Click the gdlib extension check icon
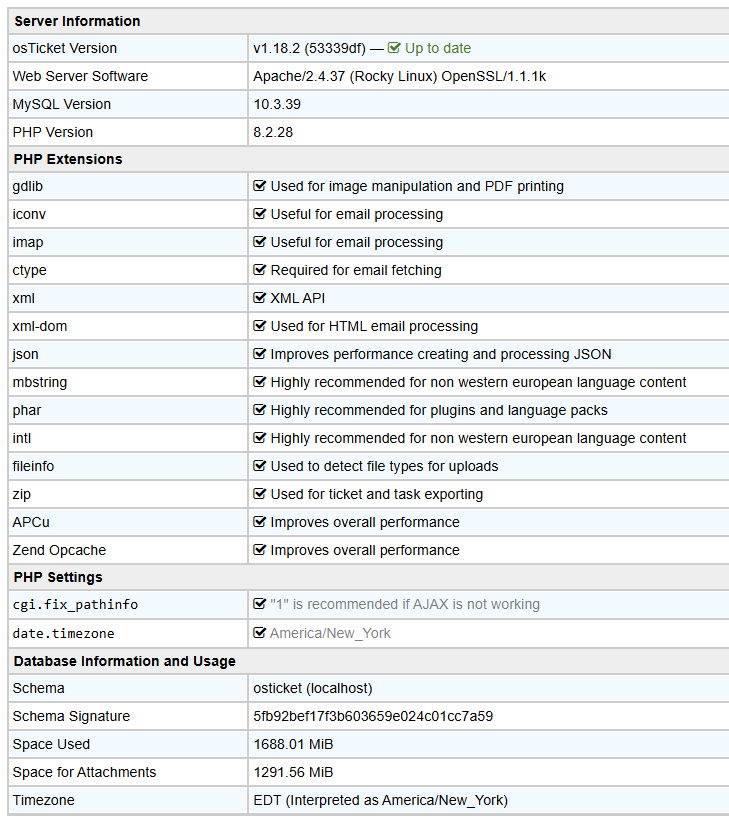Image resolution: width=729 pixels, height=835 pixels. (x=260, y=186)
